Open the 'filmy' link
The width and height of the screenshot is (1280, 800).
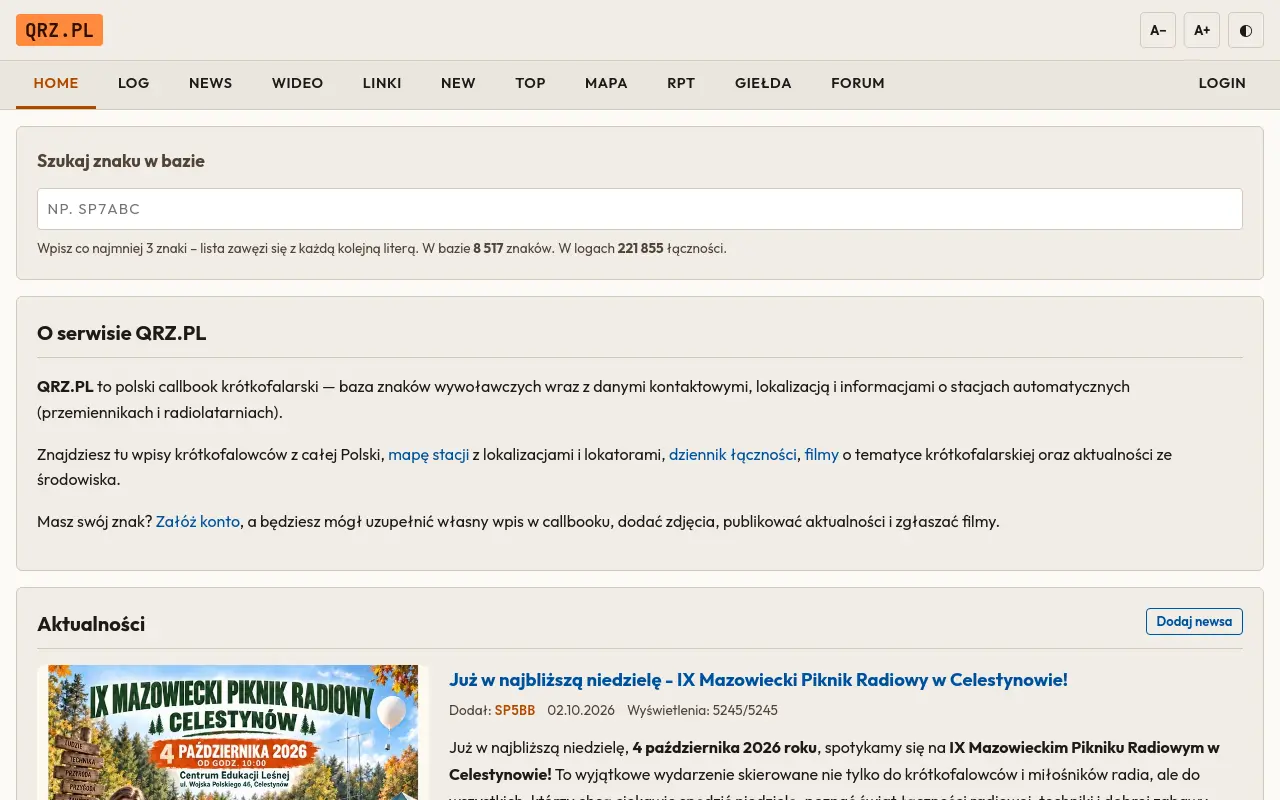click(x=822, y=454)
